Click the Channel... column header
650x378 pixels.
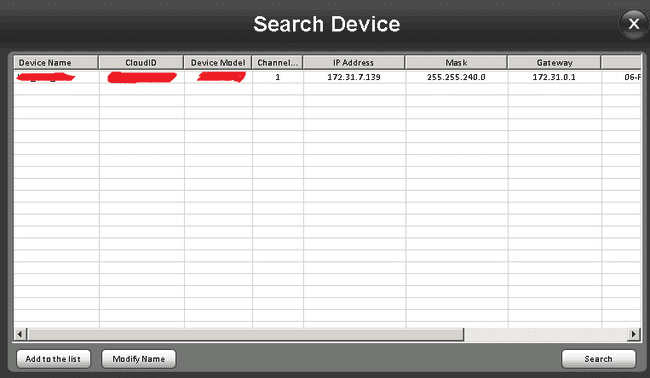click(x=277, y=63)
